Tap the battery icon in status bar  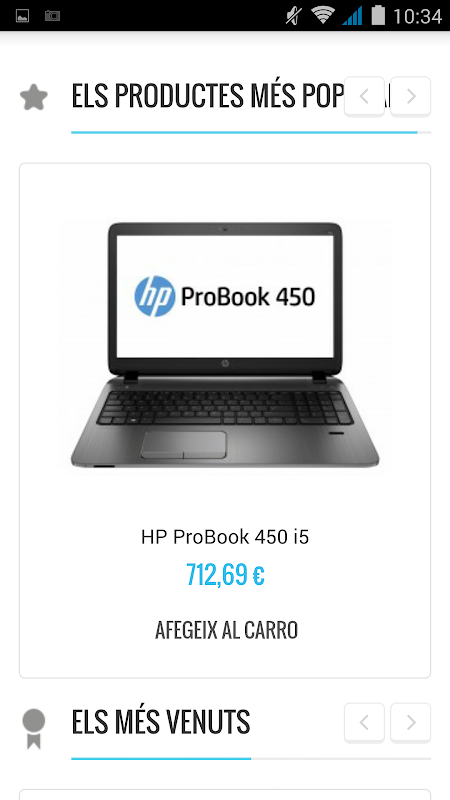click(378, 15)
